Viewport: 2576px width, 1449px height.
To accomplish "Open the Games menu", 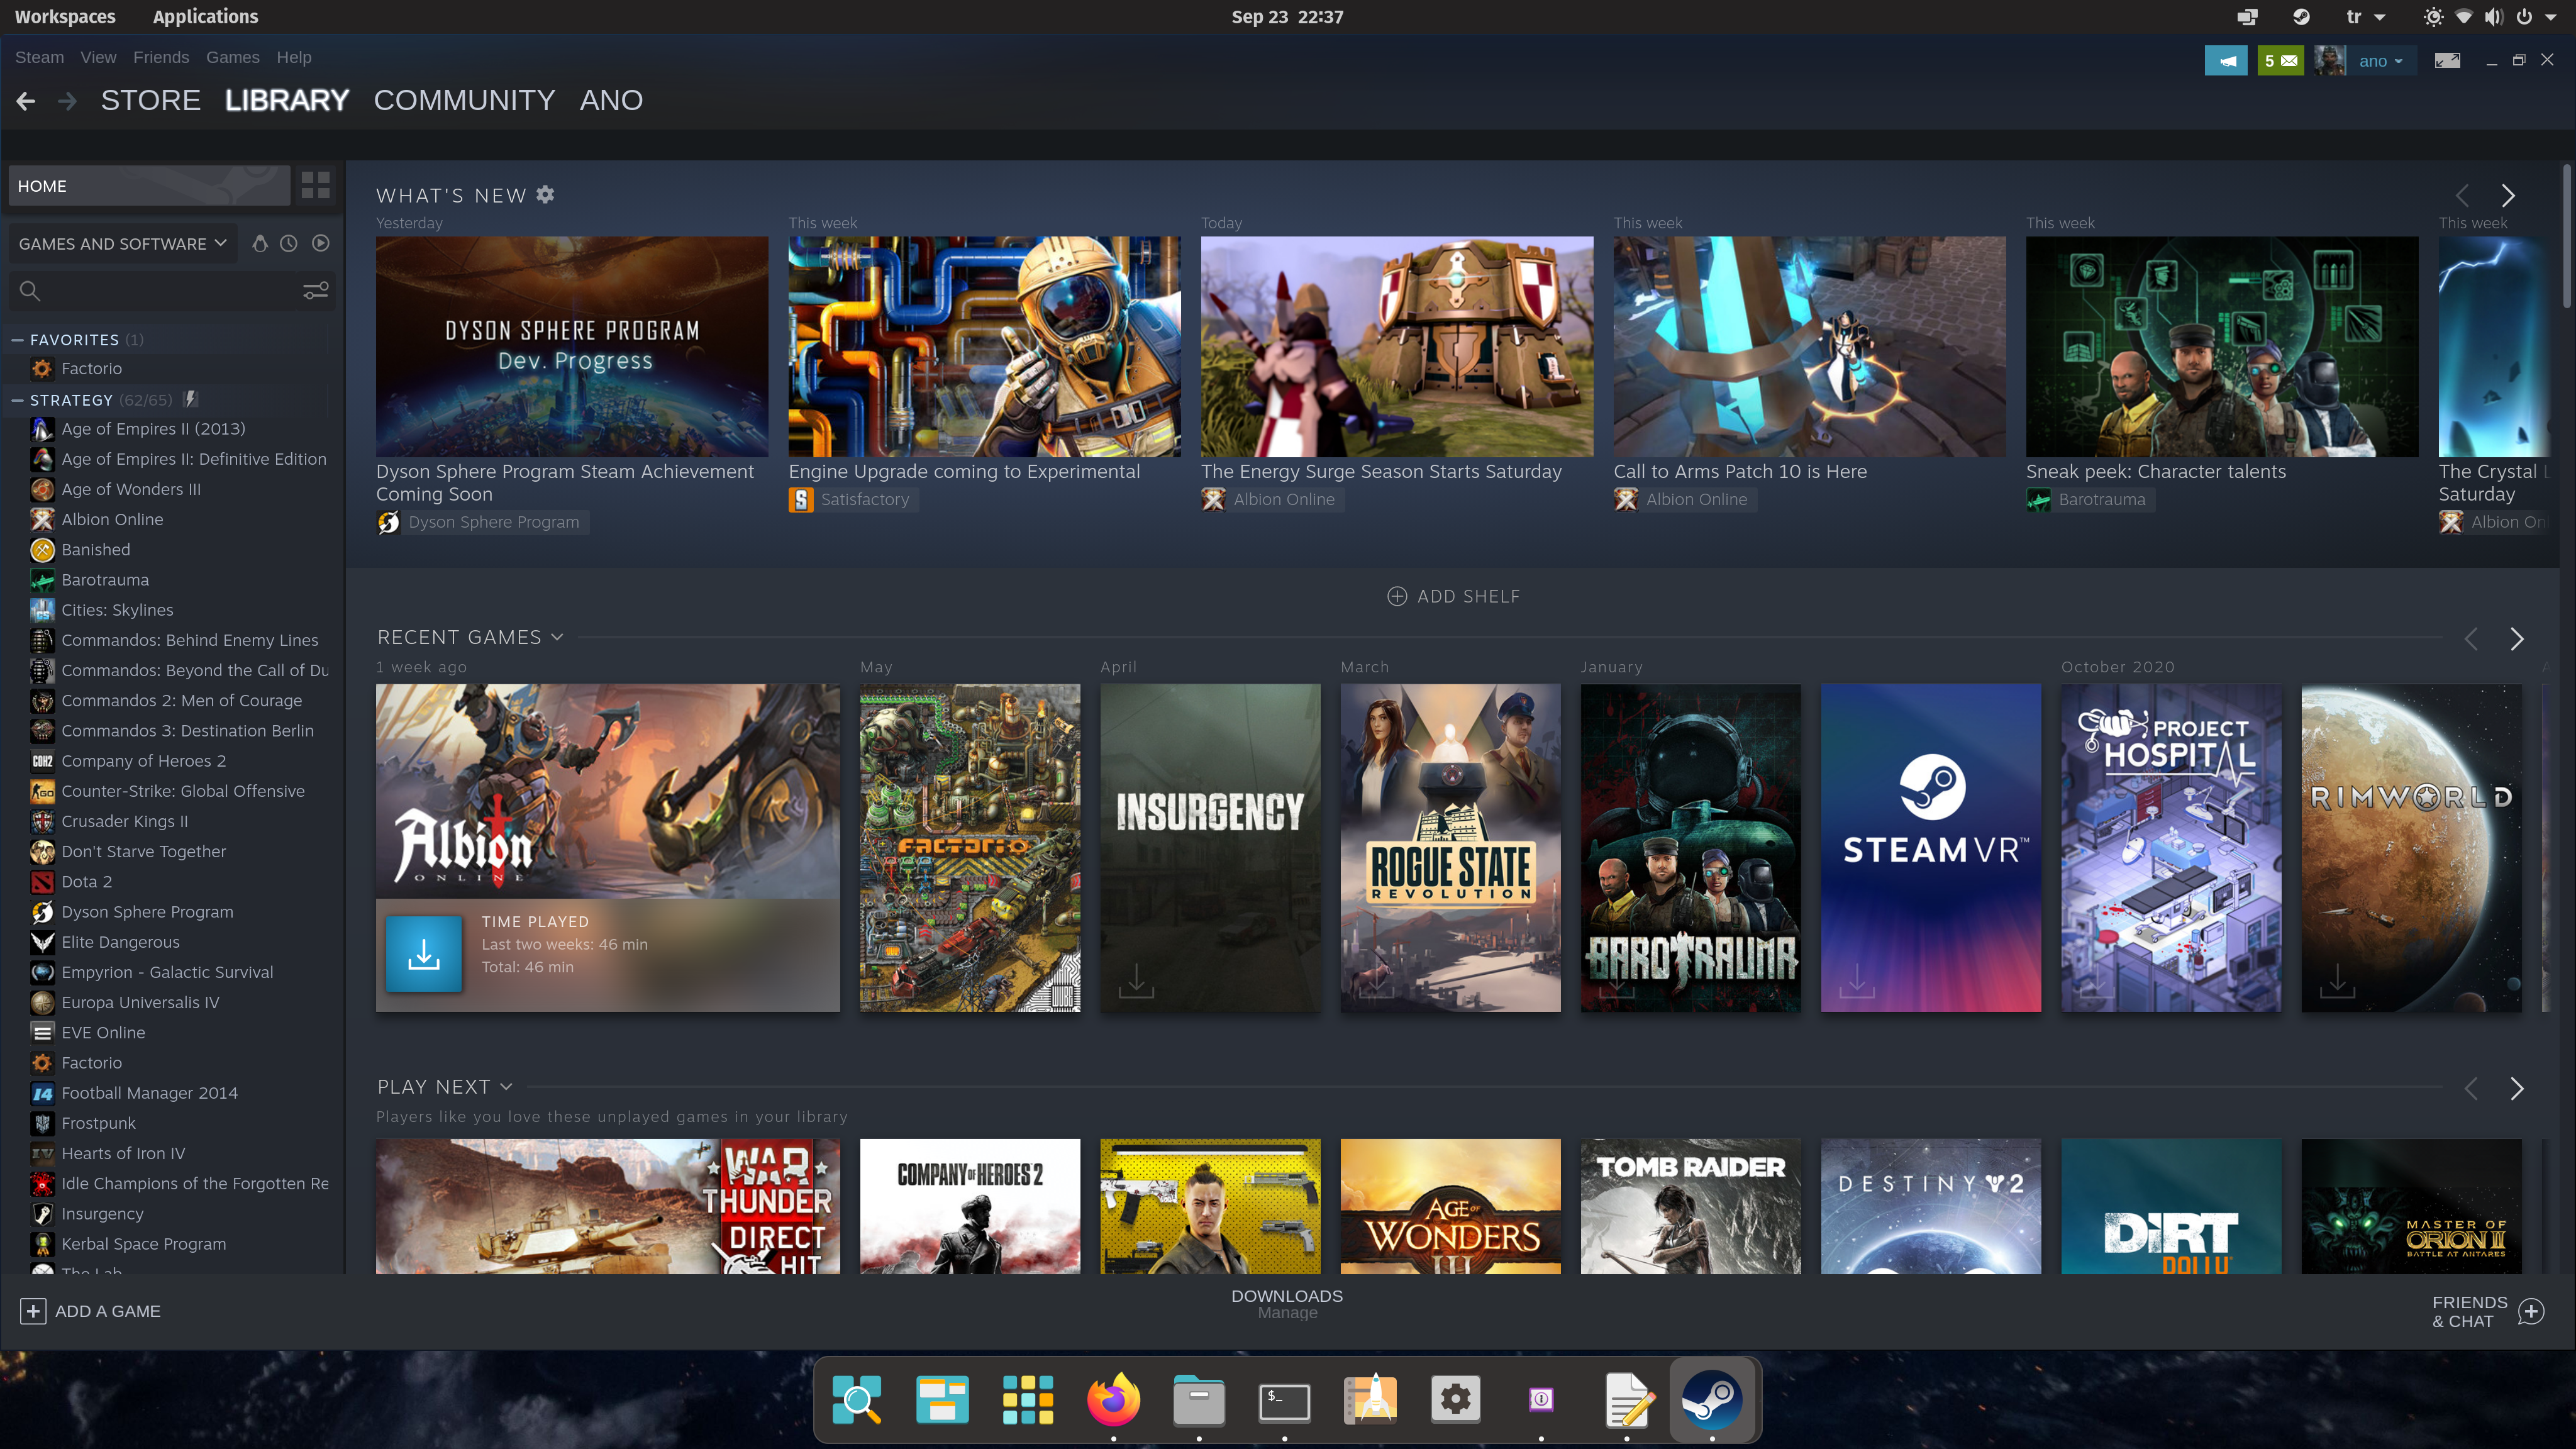I will click(233, 57).
